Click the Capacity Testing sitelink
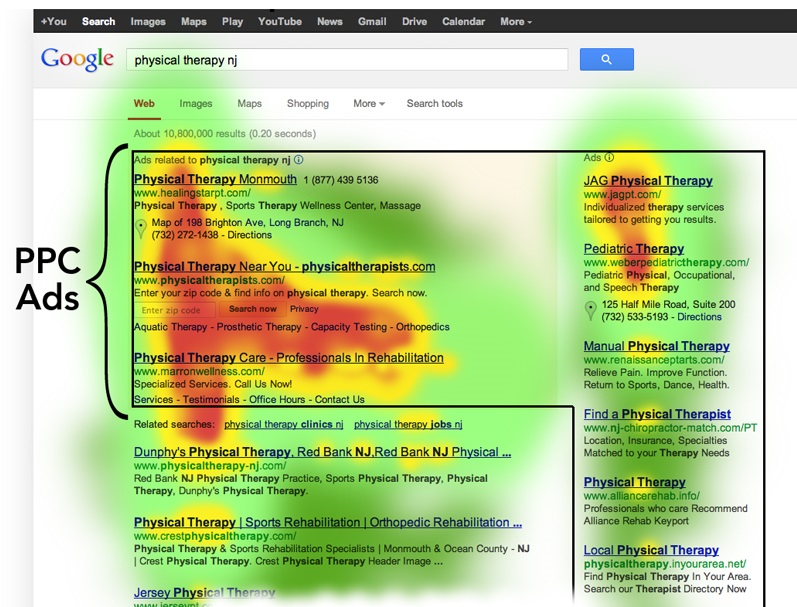The height and width of the screenshot is (607, 797). pos(349,327)
